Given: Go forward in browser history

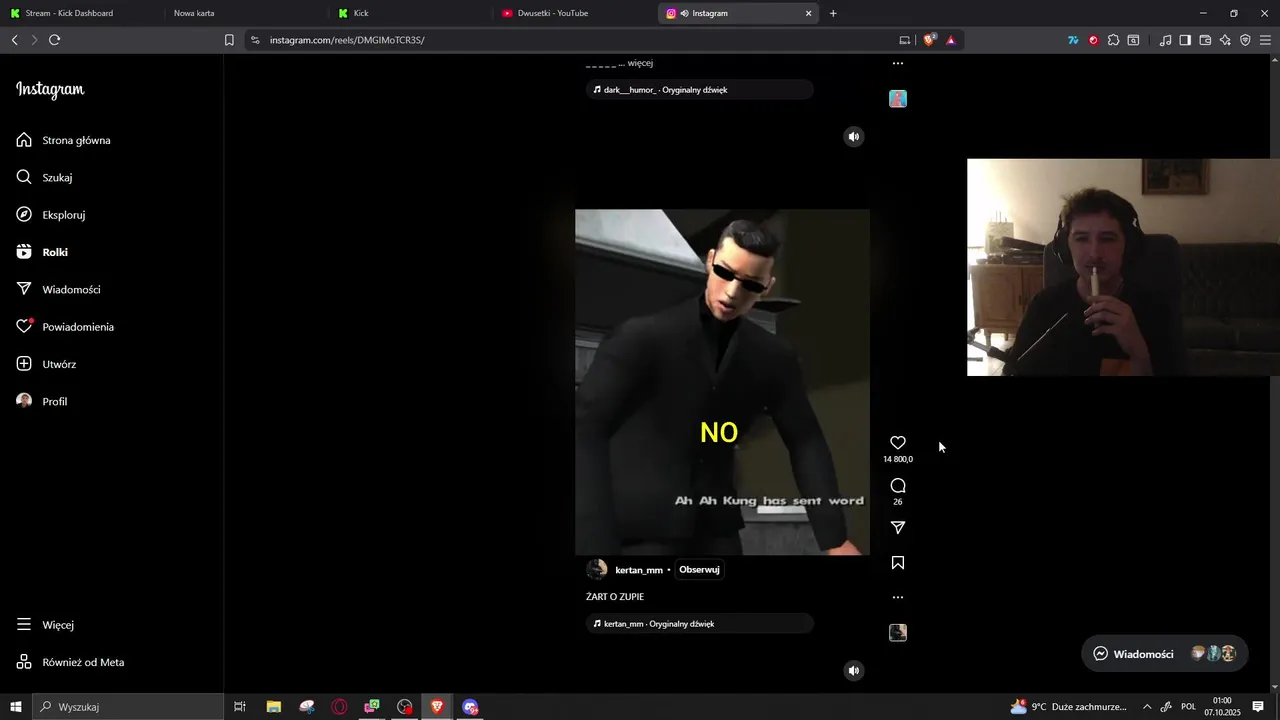Looking at the screenshot, I should tap(34, 40).
